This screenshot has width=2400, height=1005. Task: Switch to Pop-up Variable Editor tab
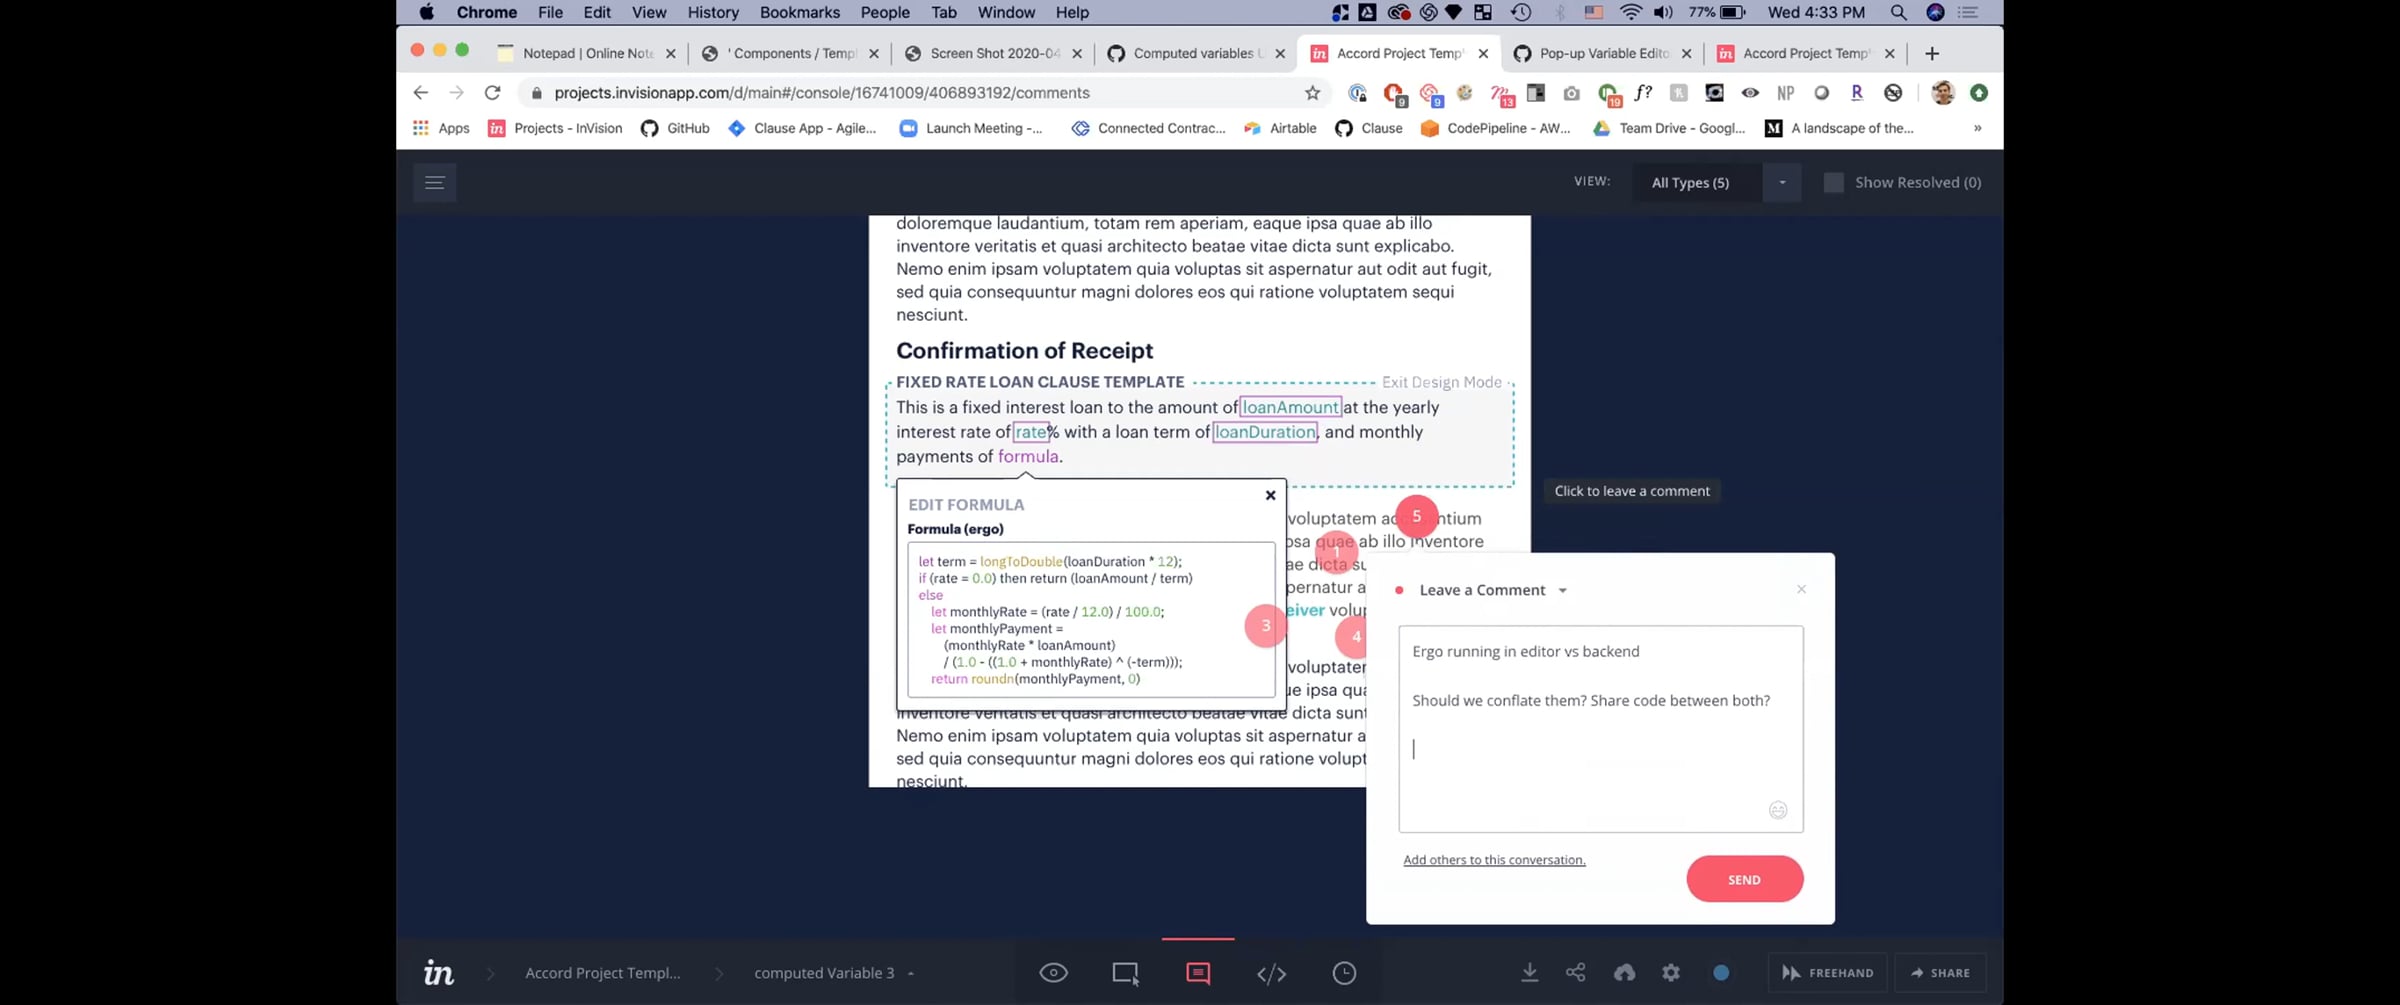[x=1602, y=53]
